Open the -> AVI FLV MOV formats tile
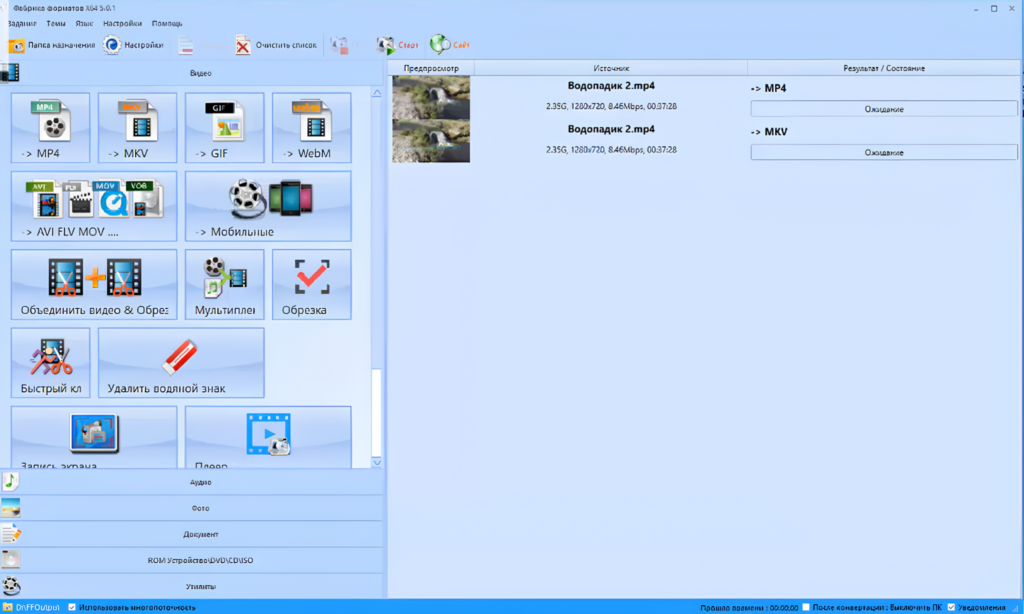This screenshot has width=1024, height=614. coord(94,206)
